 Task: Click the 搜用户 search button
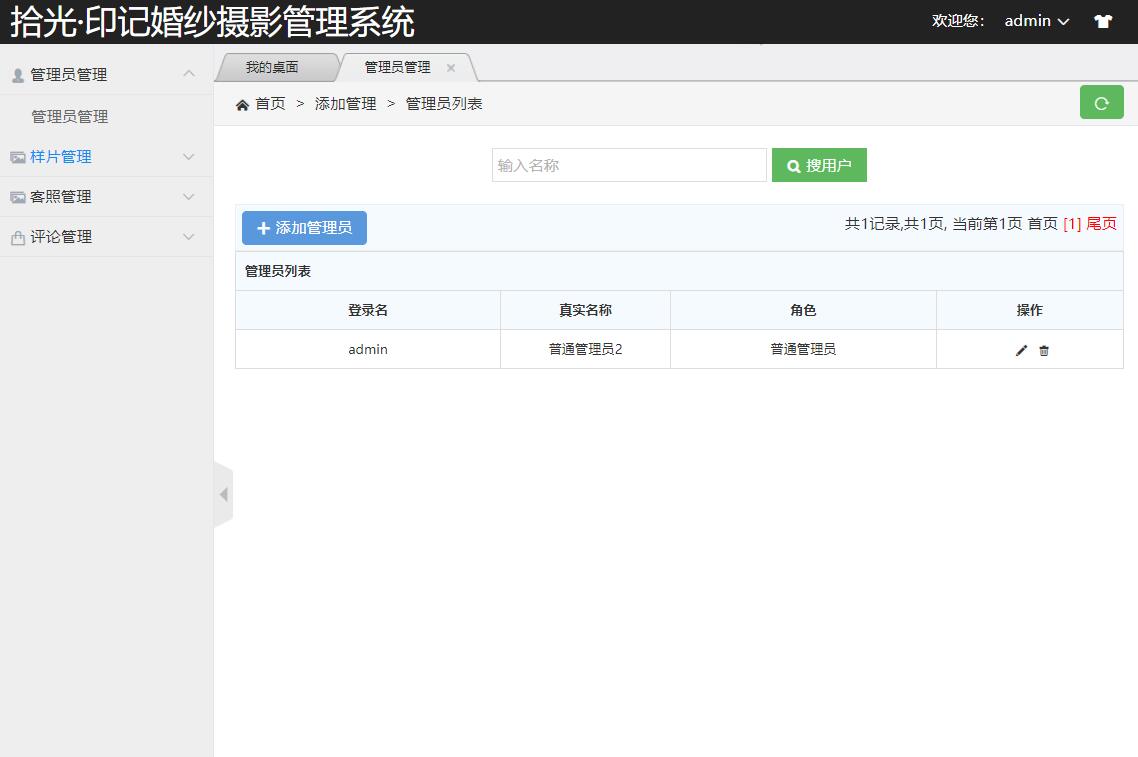[x=818, y=165]
